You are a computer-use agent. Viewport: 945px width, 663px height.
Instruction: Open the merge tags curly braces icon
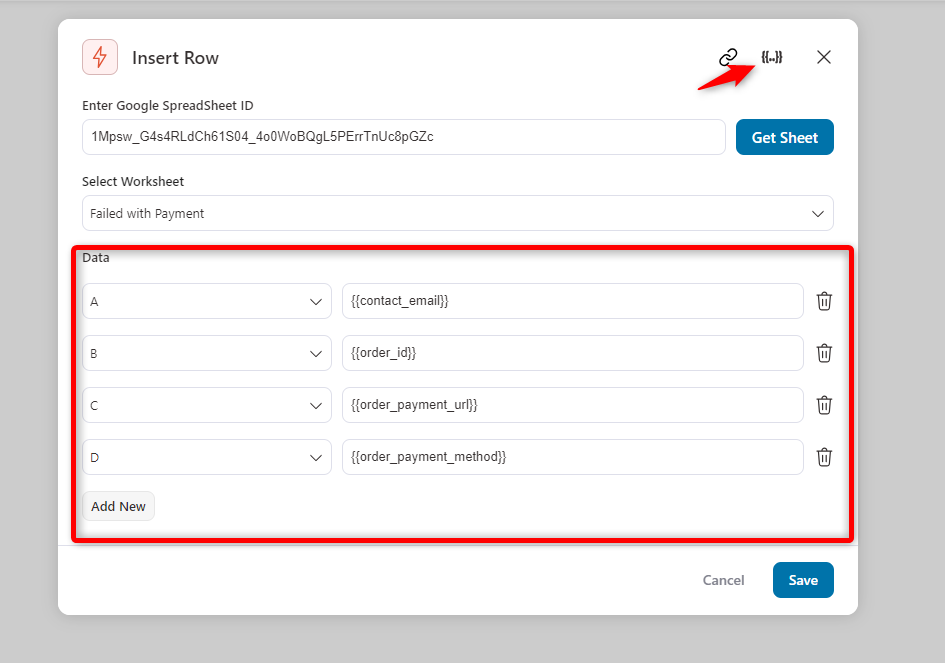[771, 57]
